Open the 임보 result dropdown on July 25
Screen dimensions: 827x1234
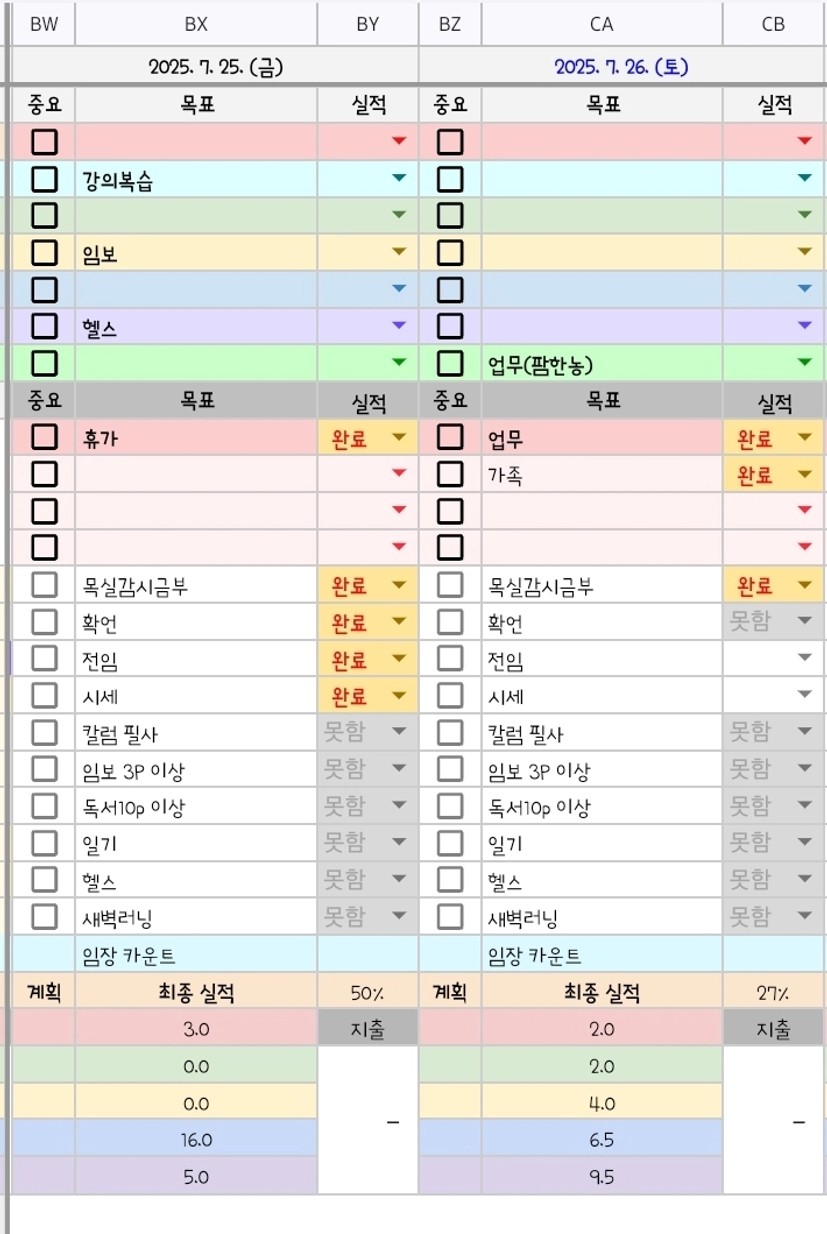(x=399, y=253)
